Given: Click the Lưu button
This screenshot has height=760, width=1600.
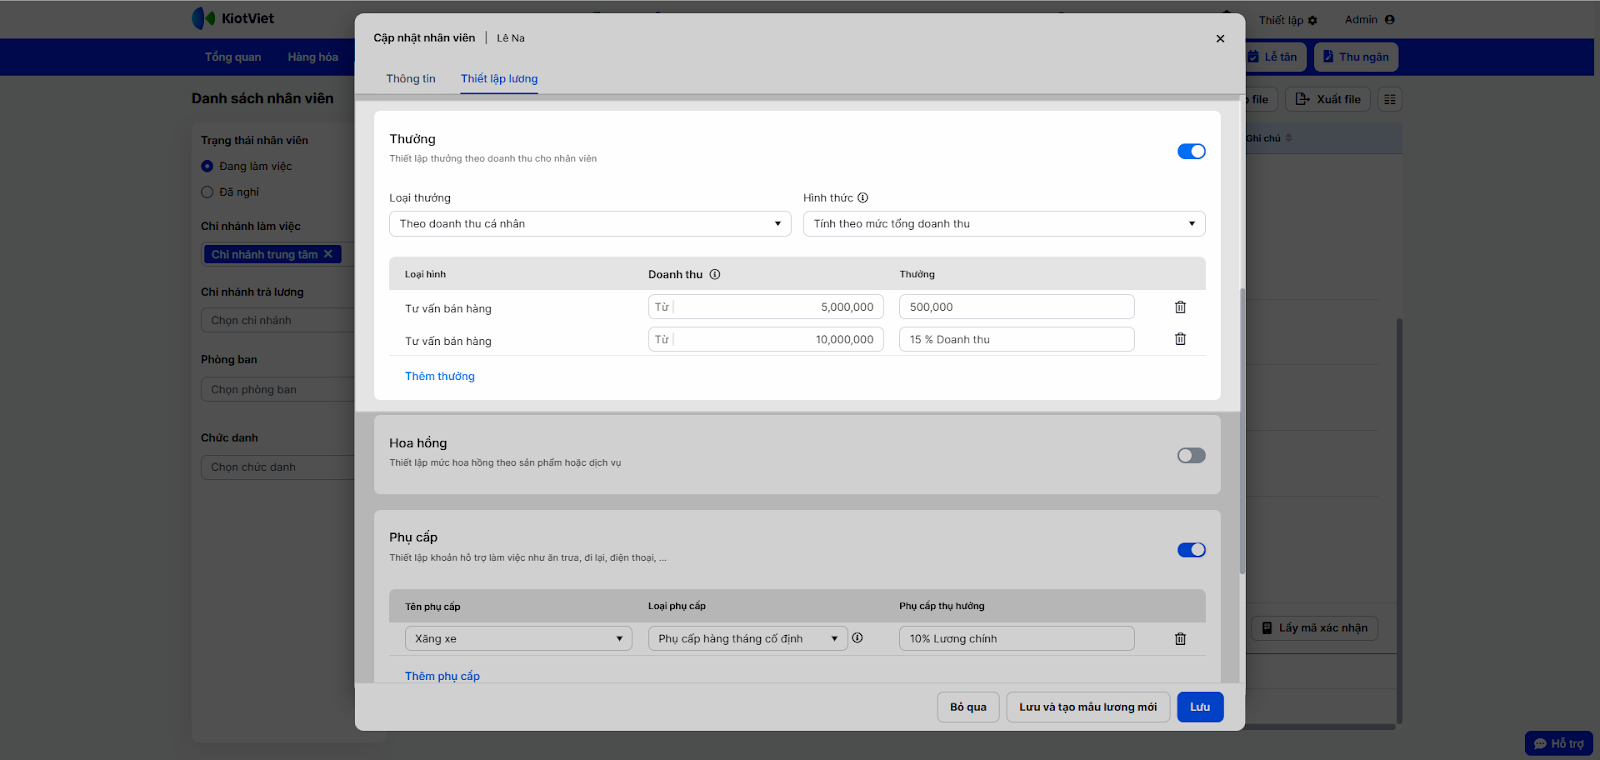Looking at the screenshot, I should click(x=1200, y=707).
